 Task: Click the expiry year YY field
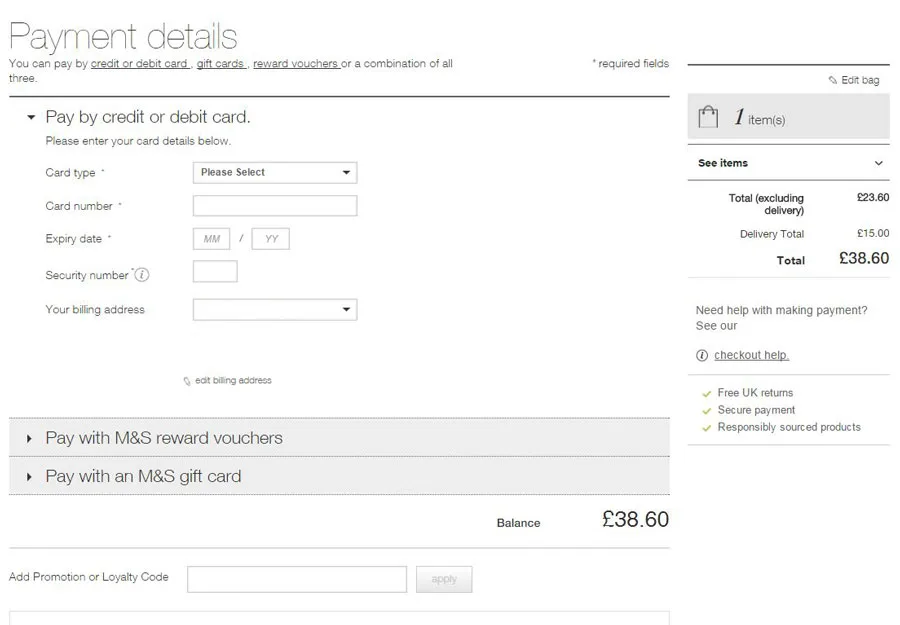click(270, 239)
